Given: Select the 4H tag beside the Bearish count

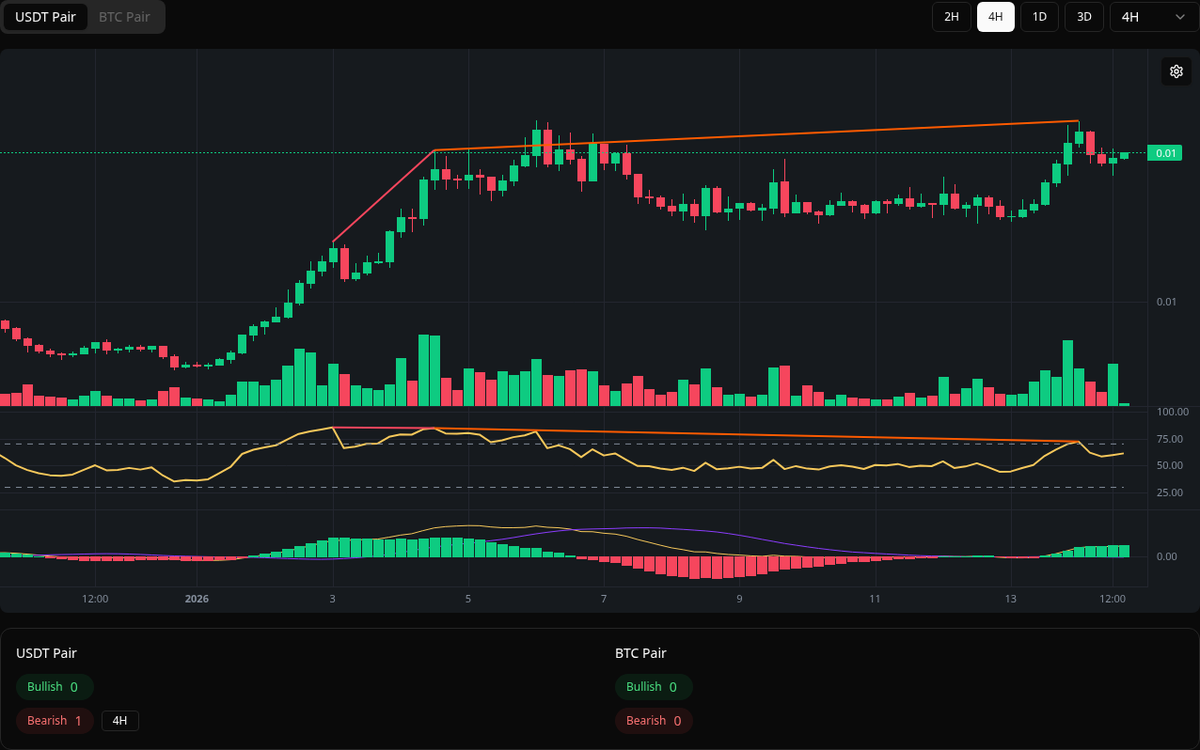Looking at the screenshot, I should [x=120, y=720].
